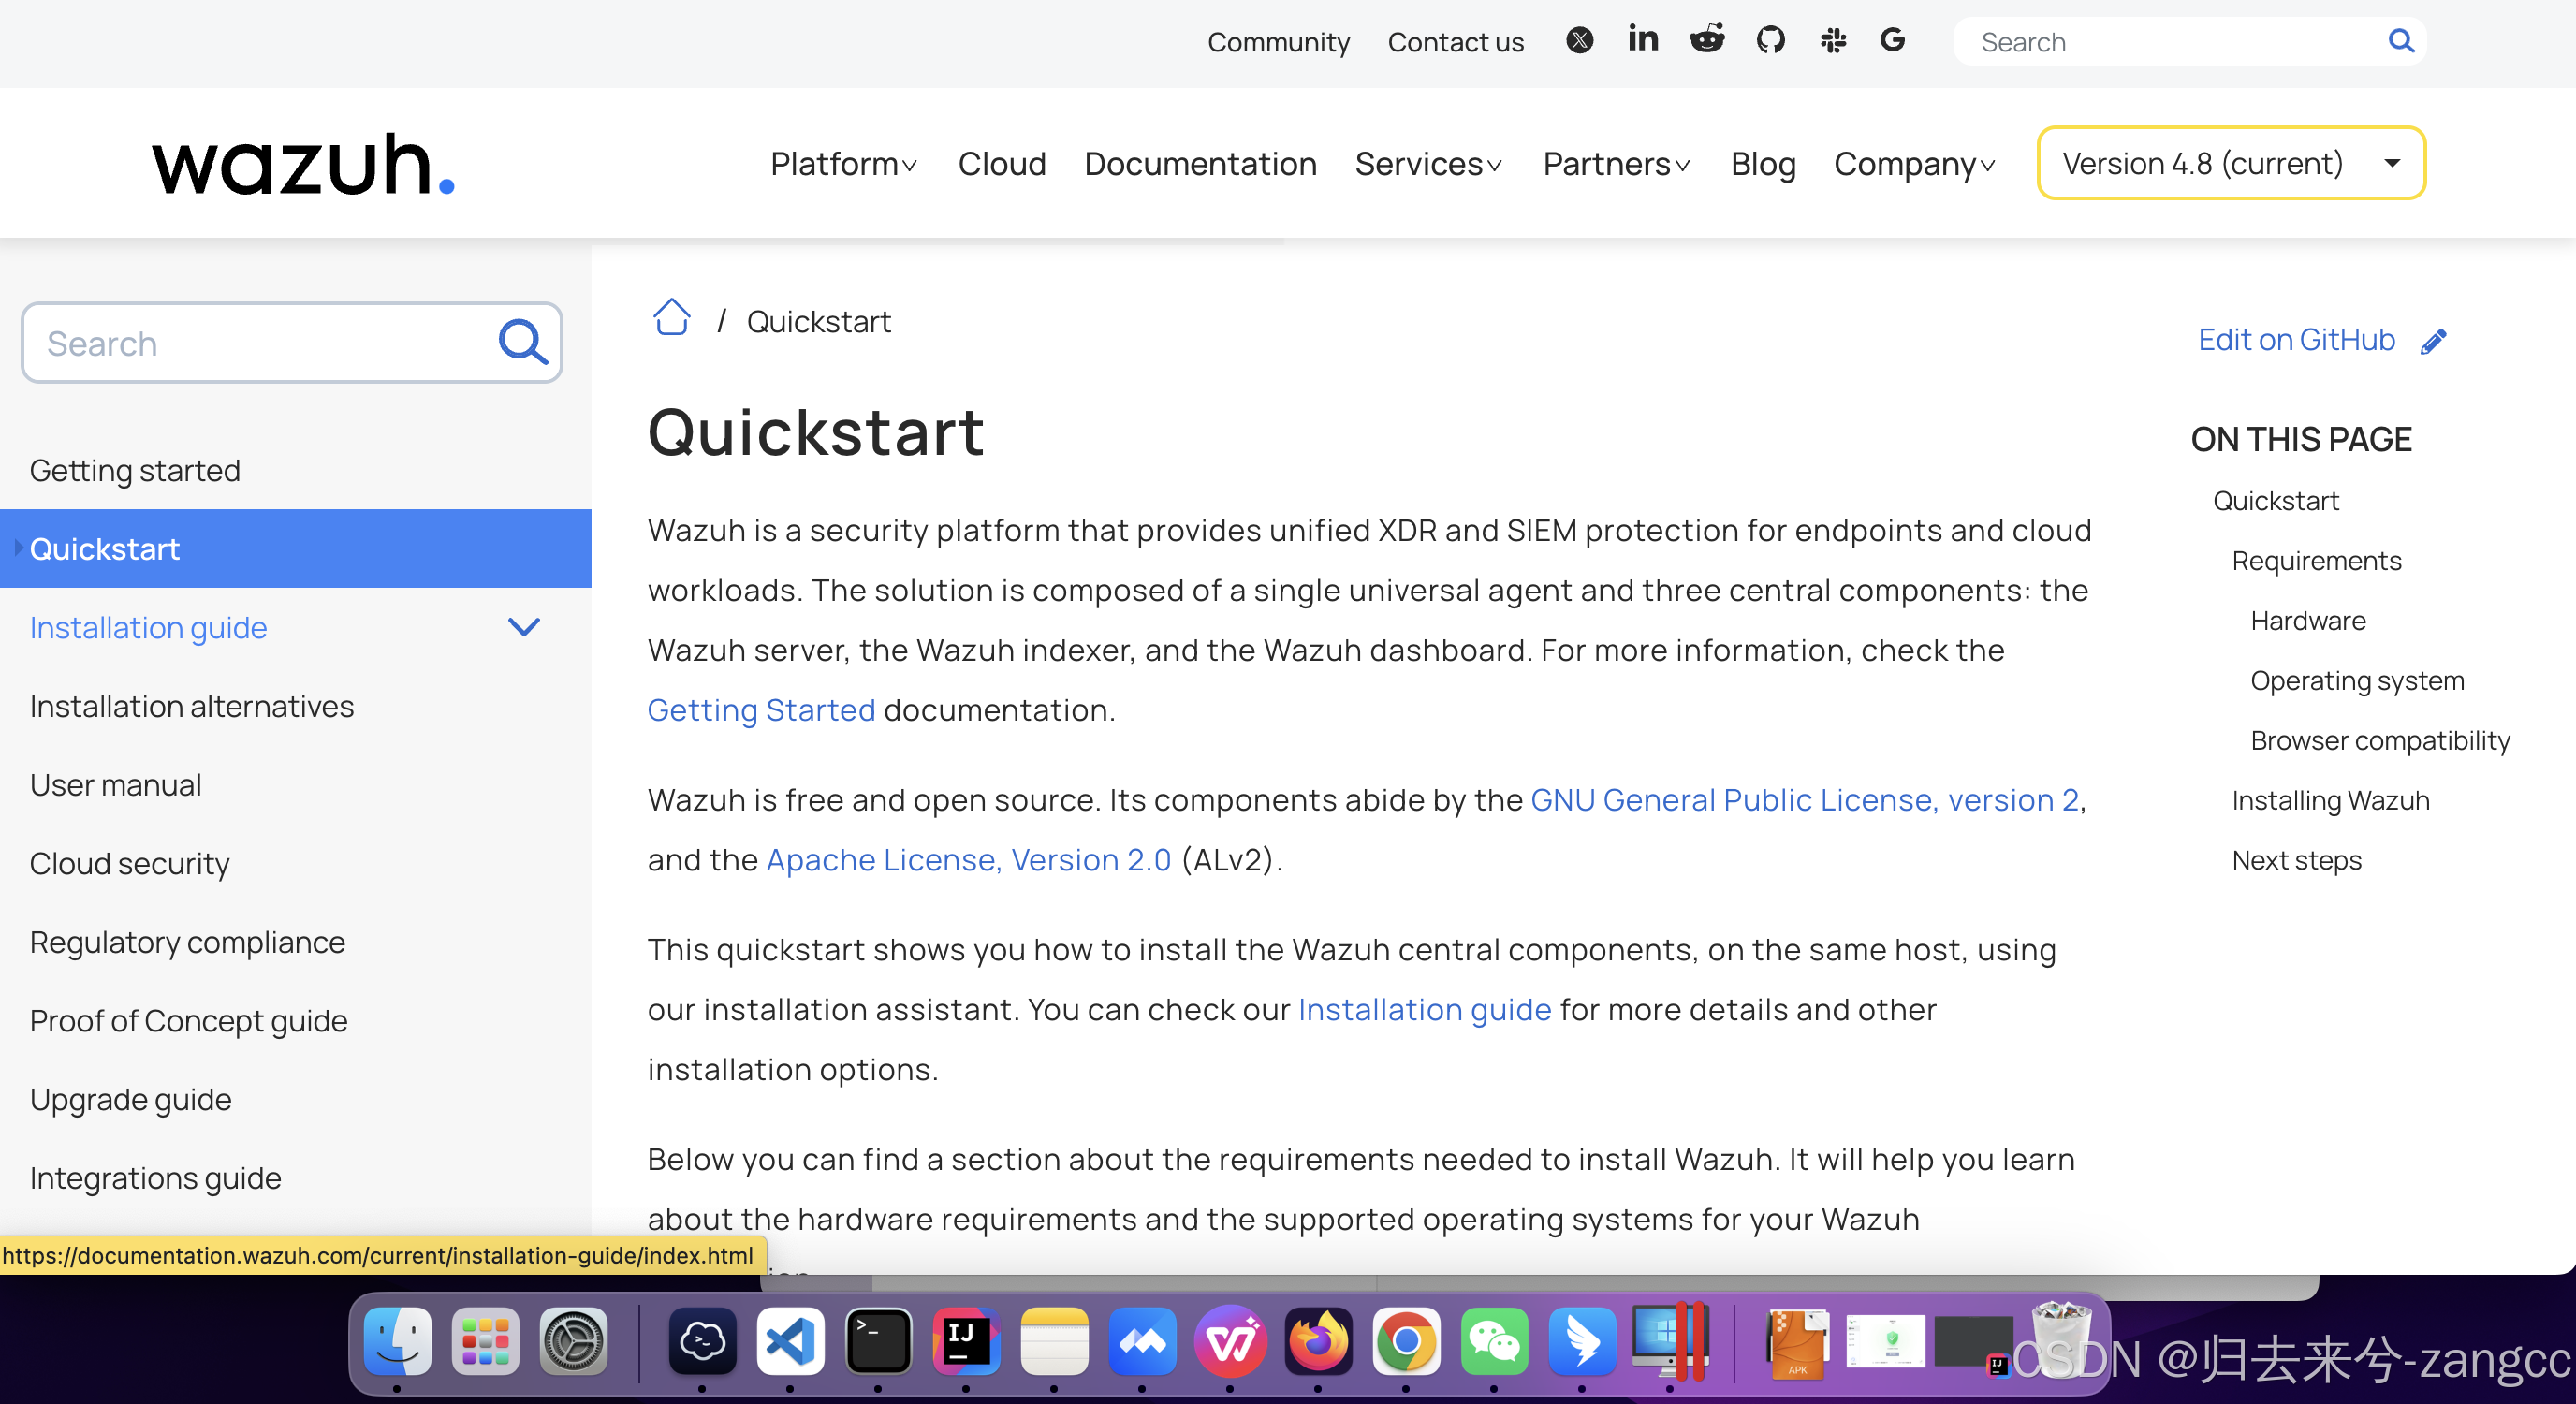Open Firefox from the Dock

click(x=1318, y=1341)
